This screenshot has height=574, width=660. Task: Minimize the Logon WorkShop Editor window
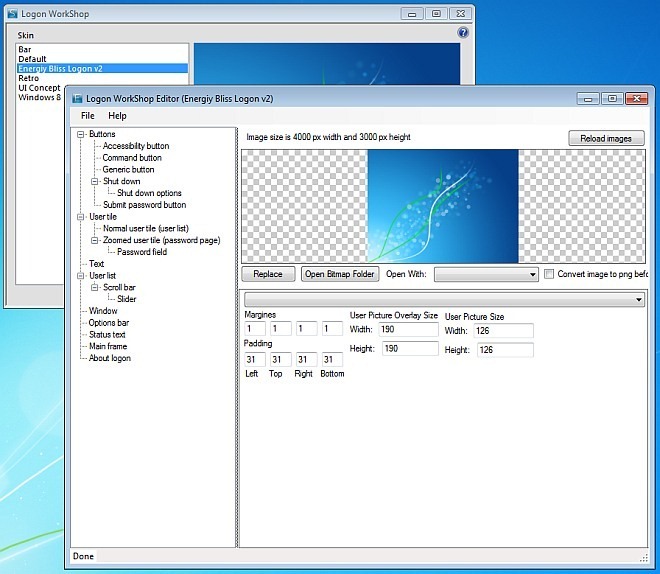coord(588,99)
